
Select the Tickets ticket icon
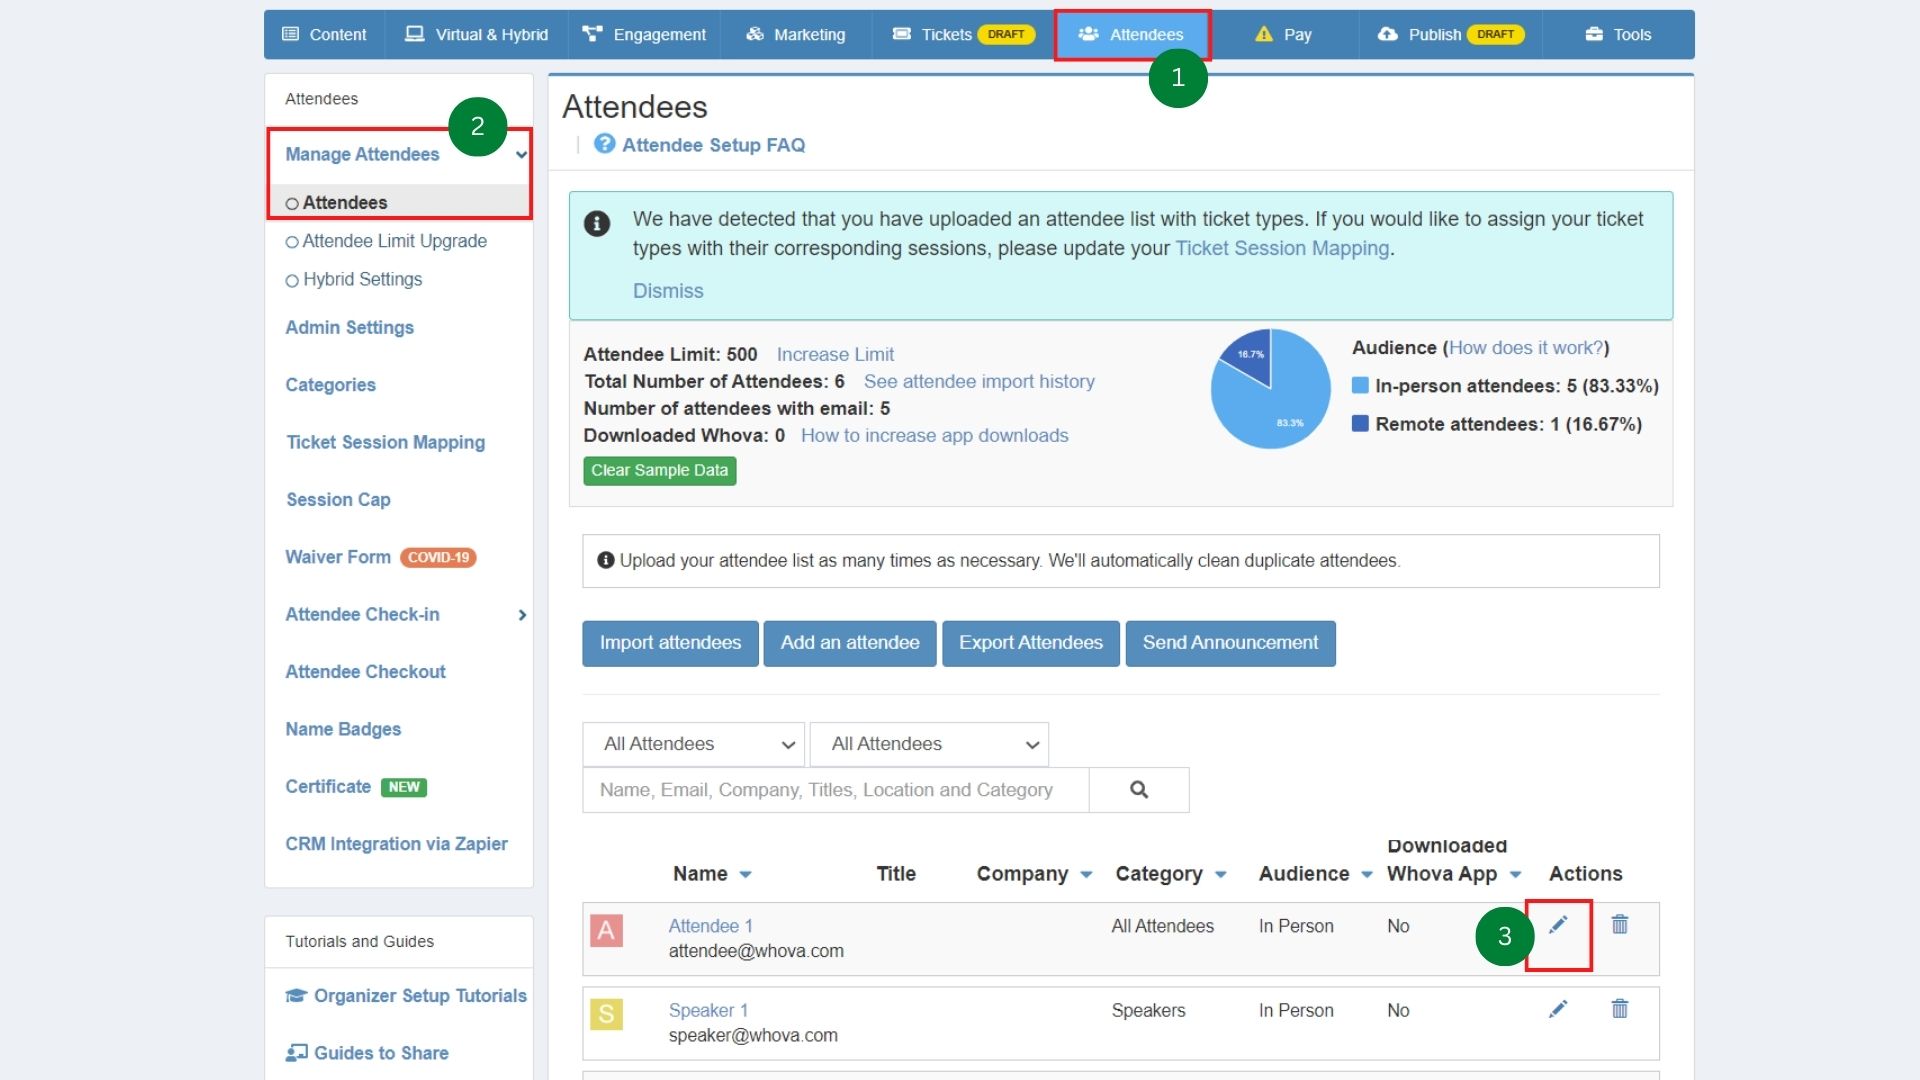(x=901, y=33)
